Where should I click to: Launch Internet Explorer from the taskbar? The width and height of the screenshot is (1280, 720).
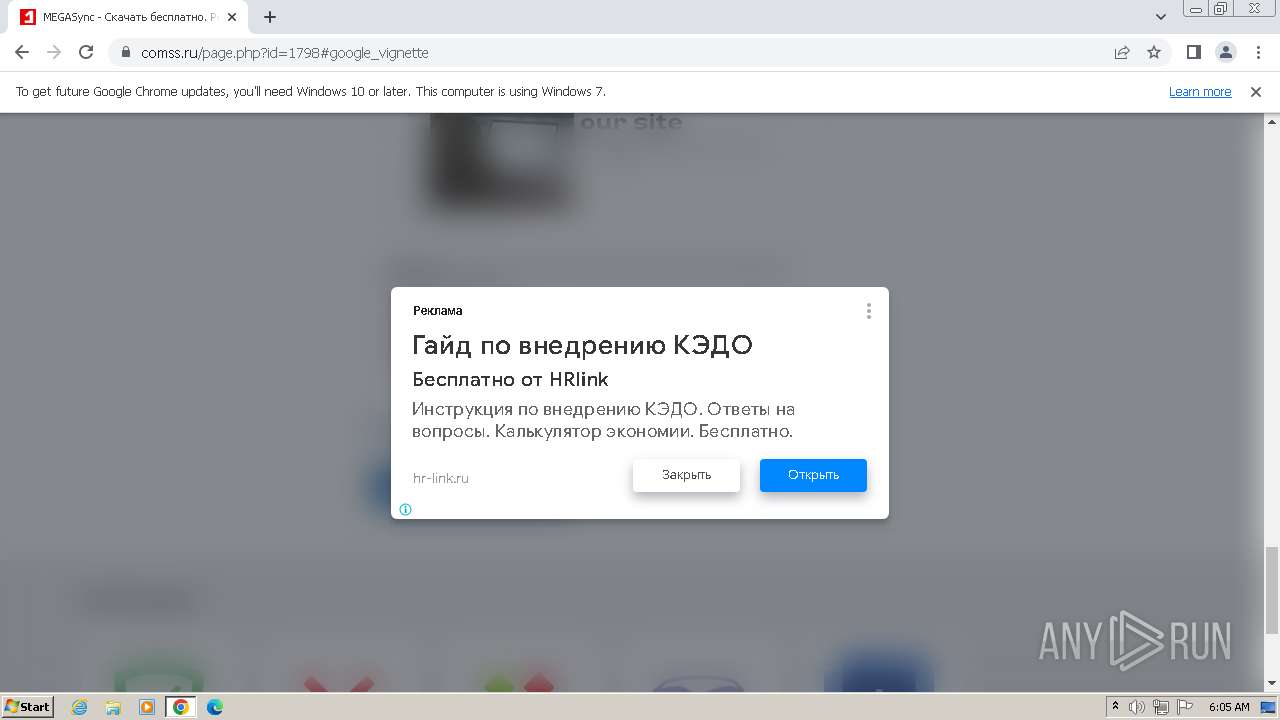(x=79, y=707)
